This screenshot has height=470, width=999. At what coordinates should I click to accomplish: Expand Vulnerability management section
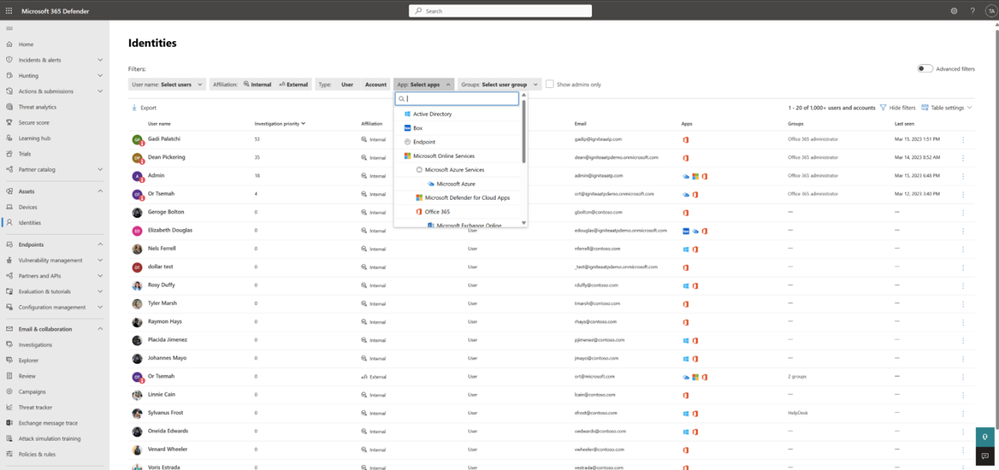point(100,260)
